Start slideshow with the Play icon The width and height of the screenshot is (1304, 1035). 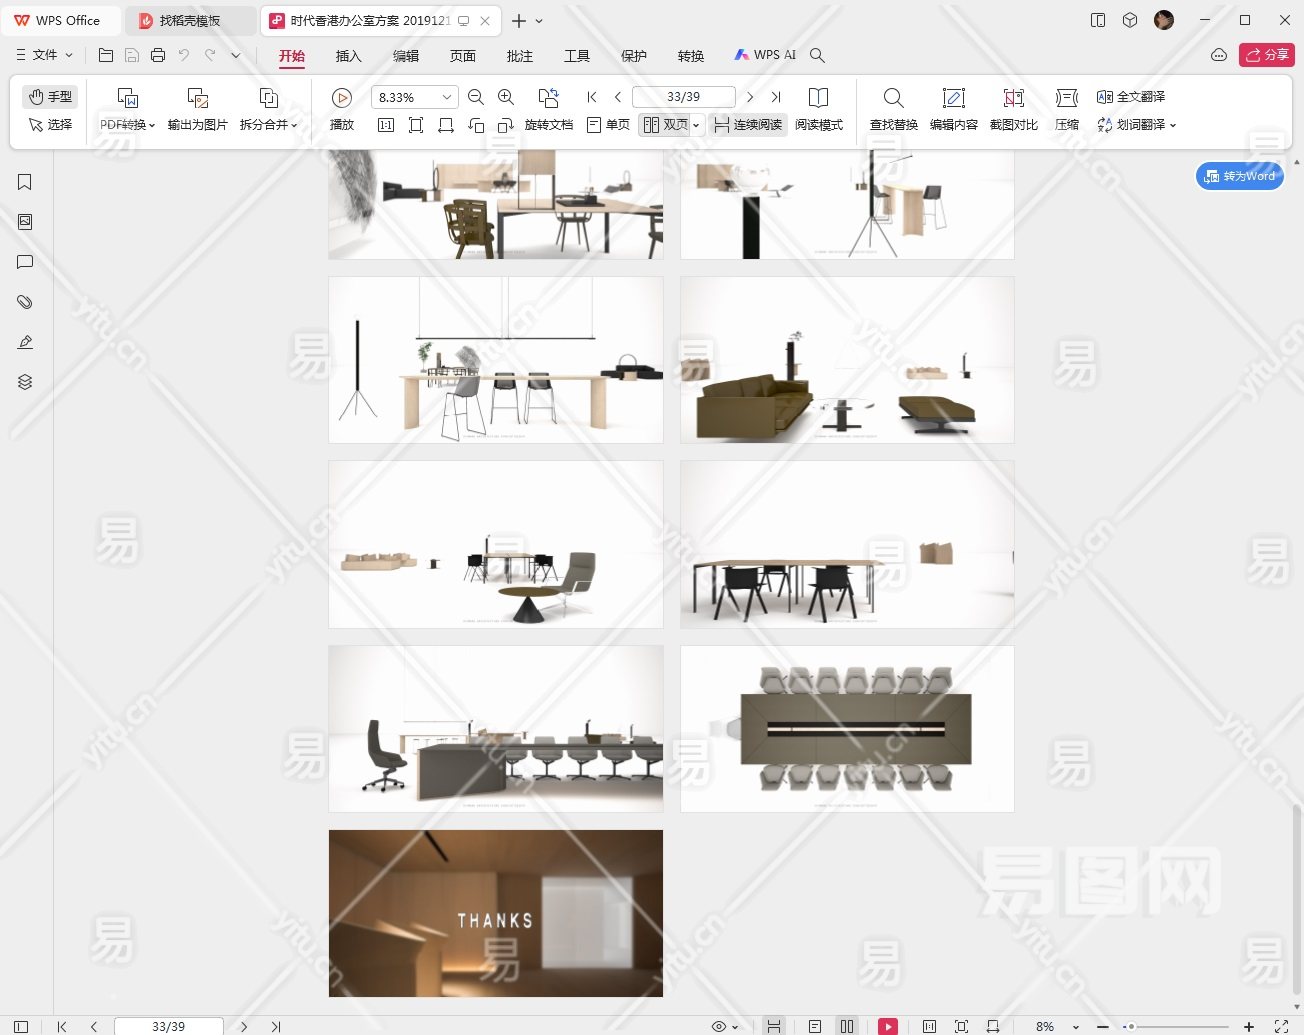point(342,108)
